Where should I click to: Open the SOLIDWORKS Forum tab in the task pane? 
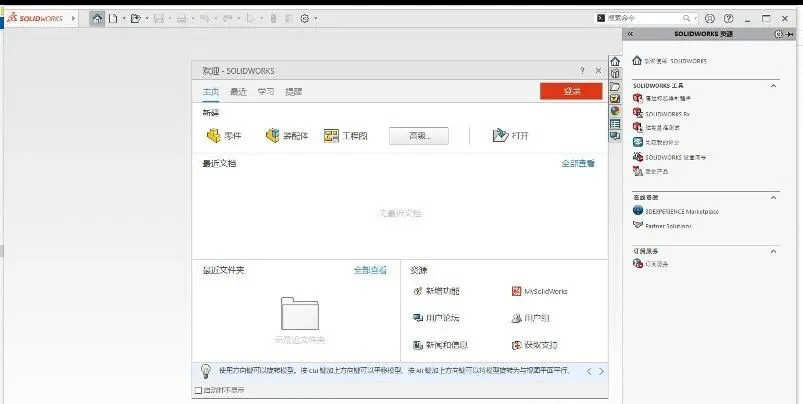click(x=615, y=136)
